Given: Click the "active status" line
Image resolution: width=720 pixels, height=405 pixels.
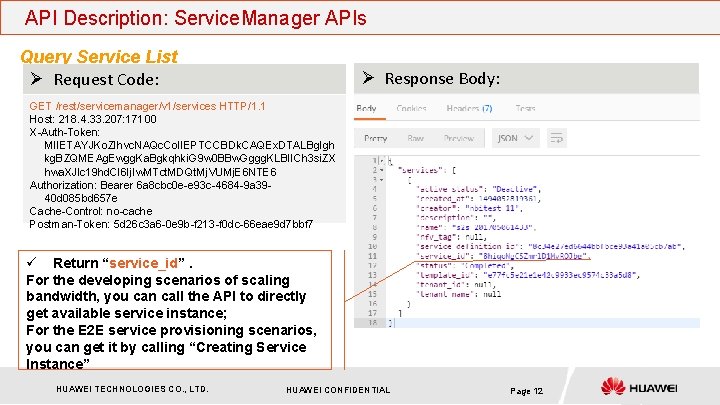Looking at the screenshot, I should [x=478, y=189].
